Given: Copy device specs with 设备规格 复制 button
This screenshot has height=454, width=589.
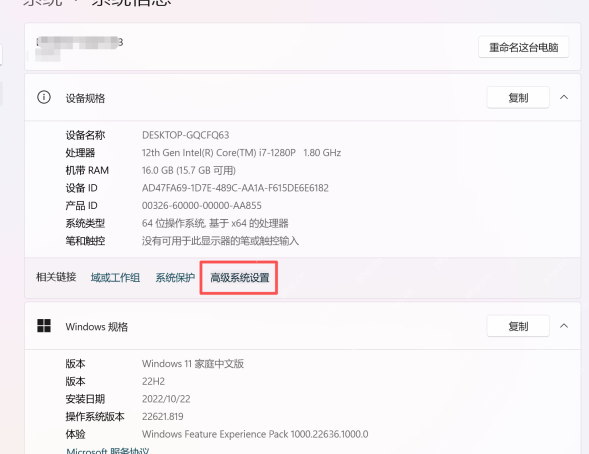Looking at the screenshot, I should click(x=518, y=98).
